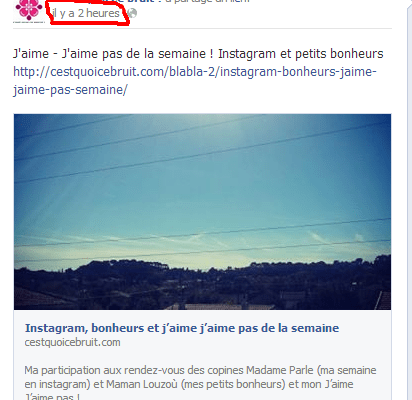
Task: Click the "jaime-pas-semaine/" second line of the URL
Action: coord(70,90)
